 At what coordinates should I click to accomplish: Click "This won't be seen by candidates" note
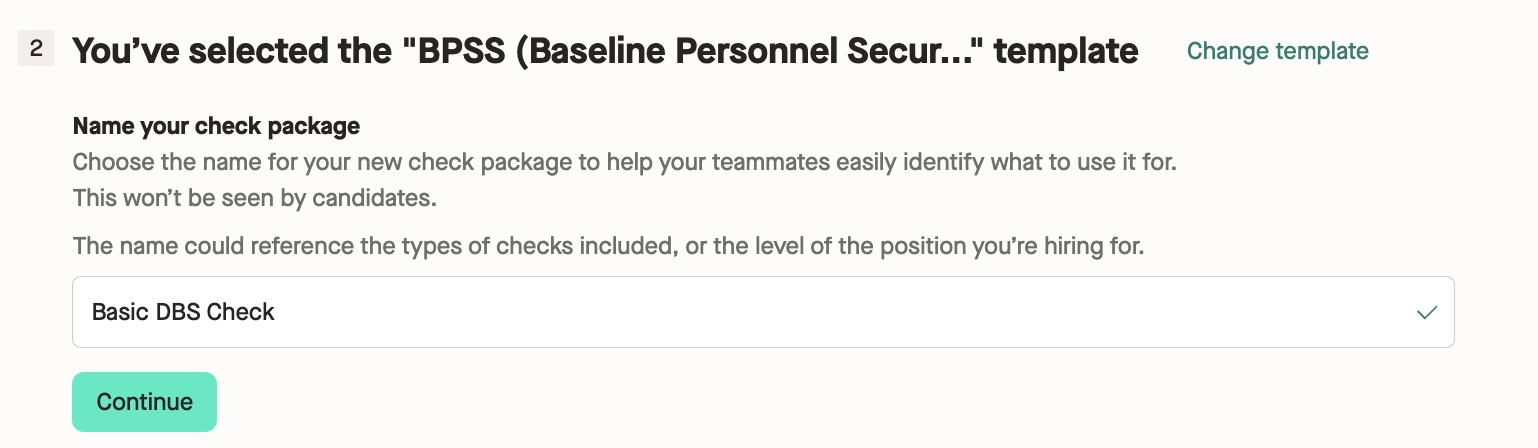(x=255, y=198)
